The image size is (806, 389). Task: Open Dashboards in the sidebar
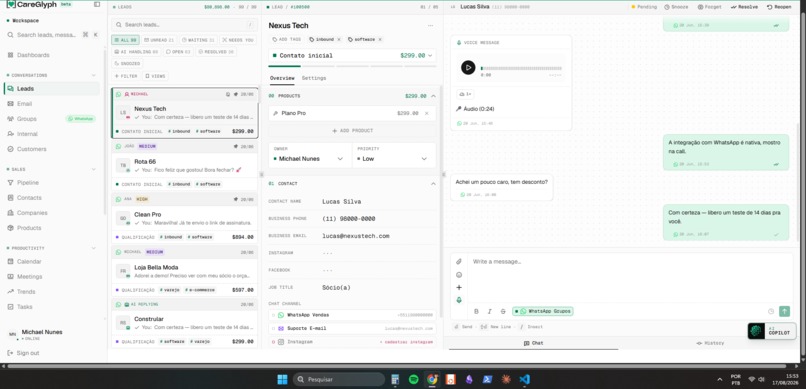point(33,55)
